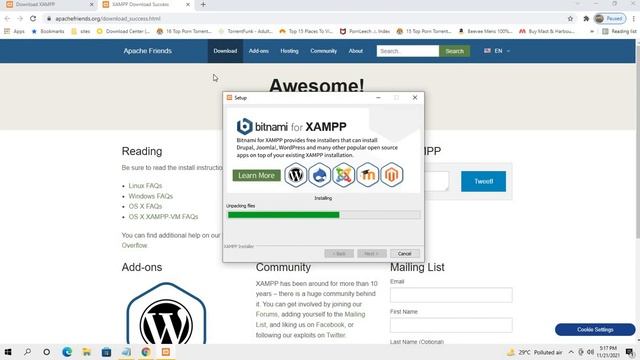Open the Hosting menu item
This screenshot has height=360, width=640.
point(289,51)
